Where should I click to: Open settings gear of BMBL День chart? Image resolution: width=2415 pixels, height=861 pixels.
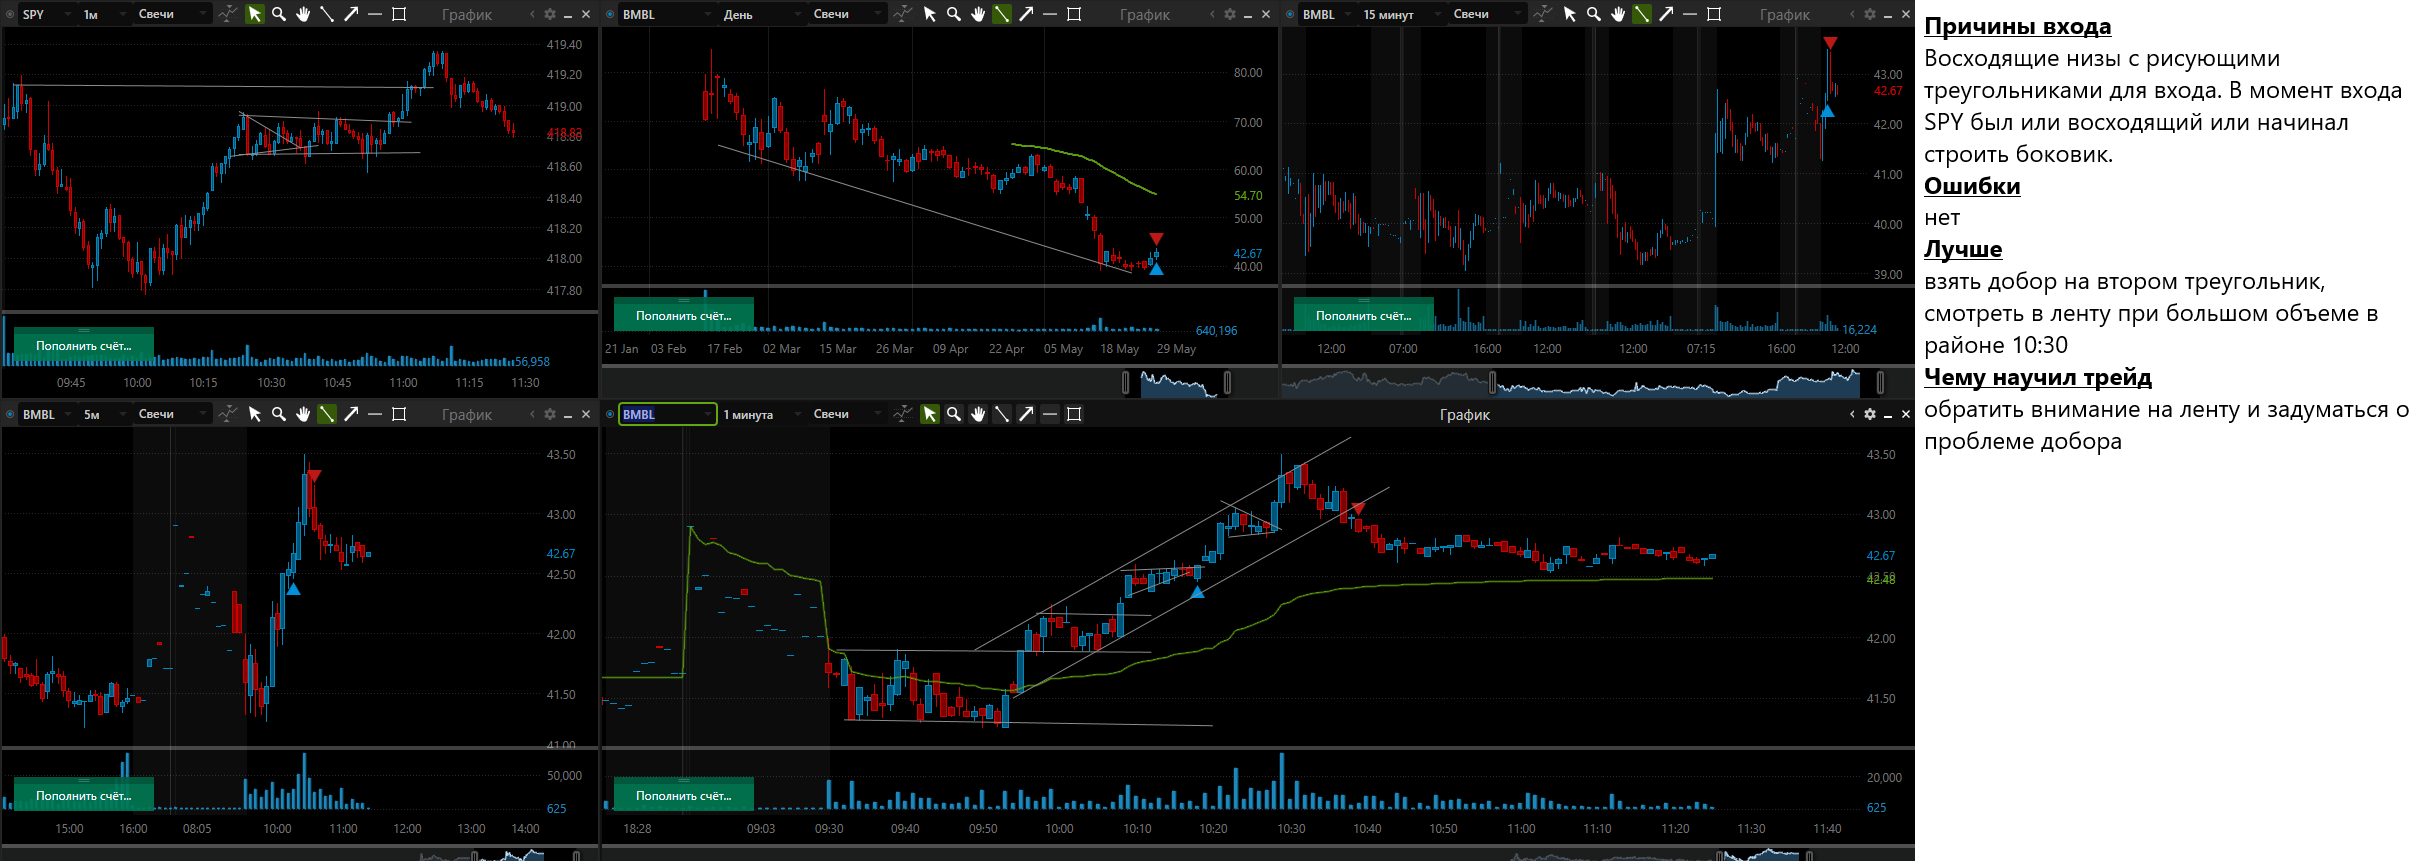(x=1229, y=14)
